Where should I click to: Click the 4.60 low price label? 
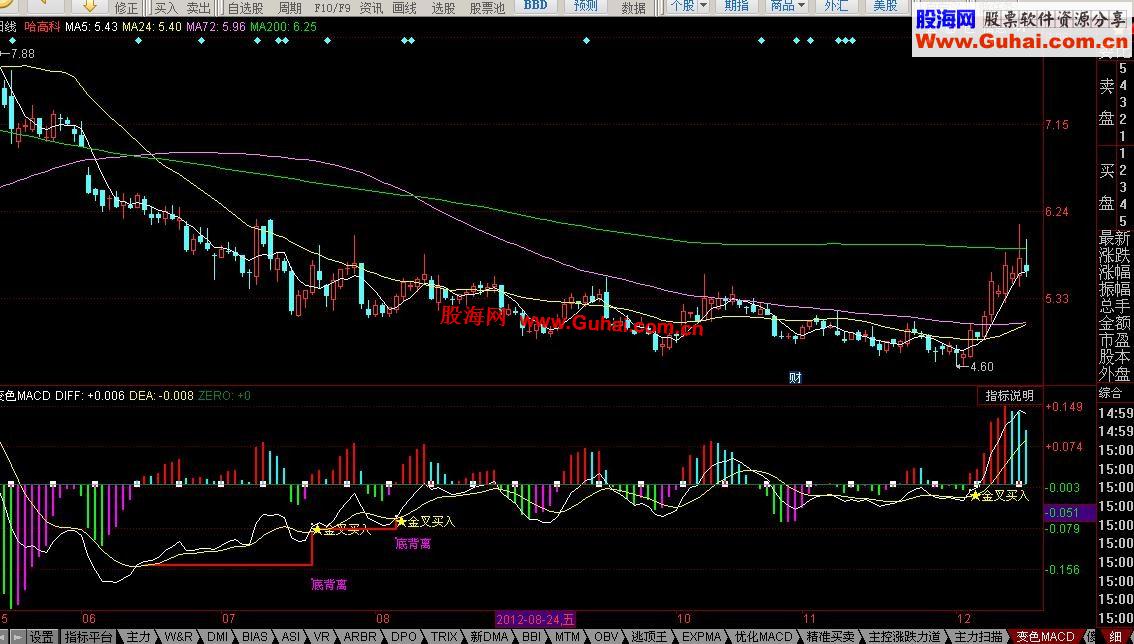click(981, 366)
